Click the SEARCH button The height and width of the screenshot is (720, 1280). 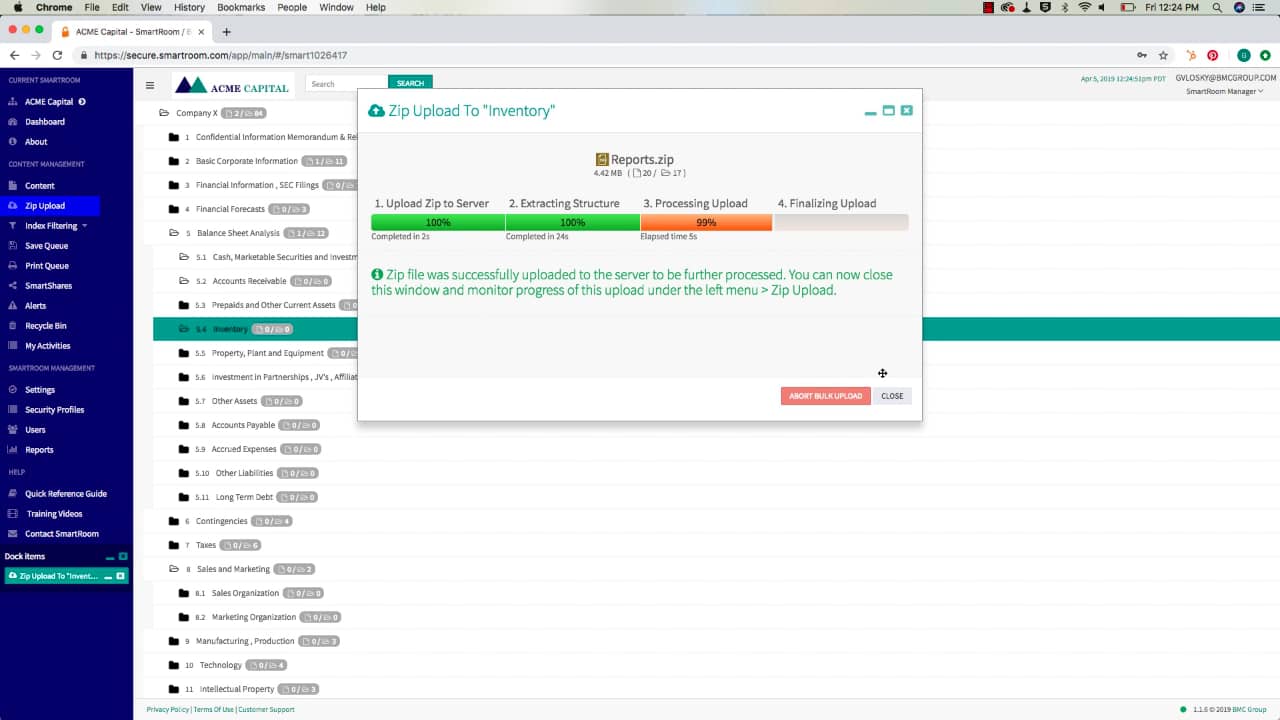pyautogui.click(x=410, y=83)
